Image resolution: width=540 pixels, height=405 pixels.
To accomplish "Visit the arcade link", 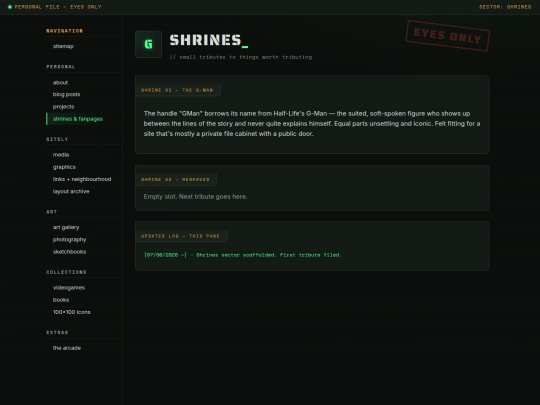I will point(67,348).
